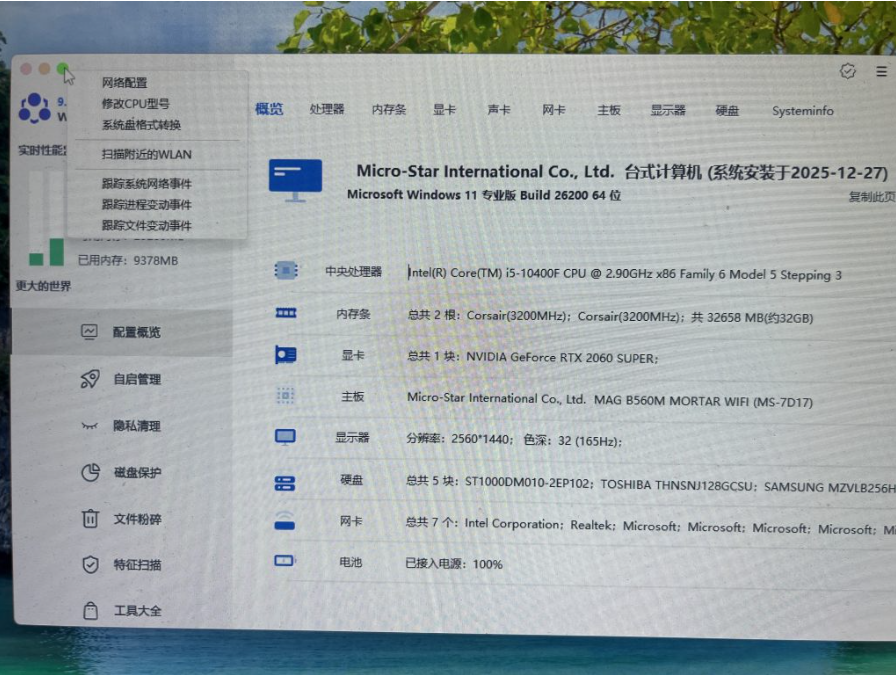Switch to the 处理器 tab
Viewport: 896px width, 675px height.
[x=325, y=111]
